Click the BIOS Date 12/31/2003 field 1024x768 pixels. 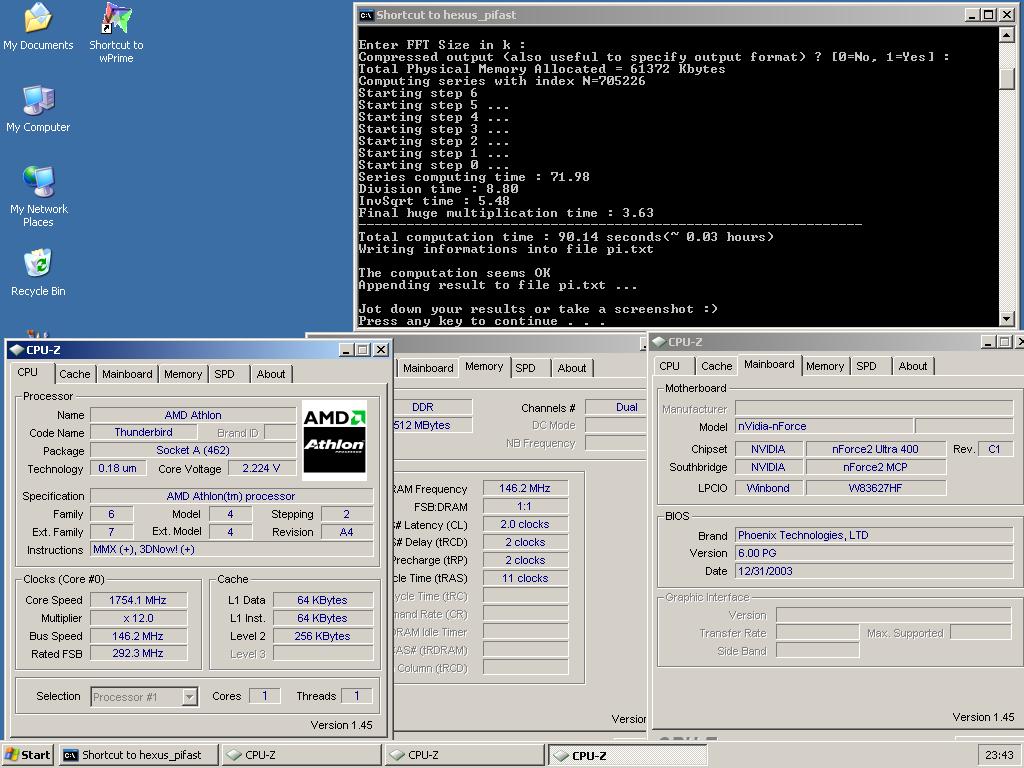click(x=874, y=571)
